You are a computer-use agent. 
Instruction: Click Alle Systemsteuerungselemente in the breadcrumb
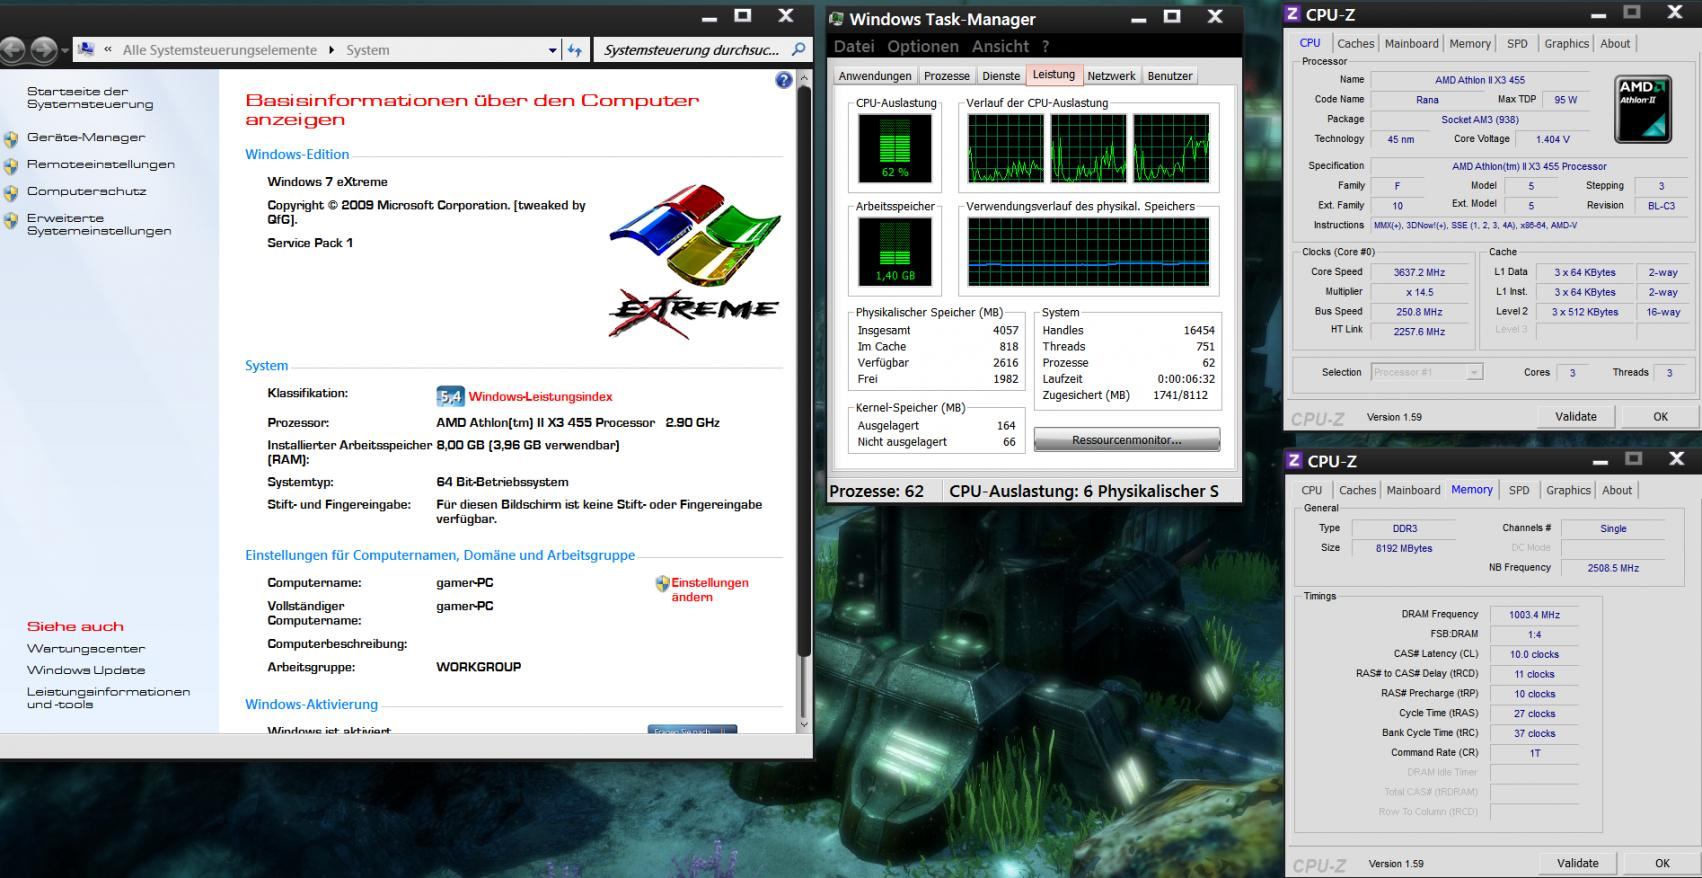220,50
